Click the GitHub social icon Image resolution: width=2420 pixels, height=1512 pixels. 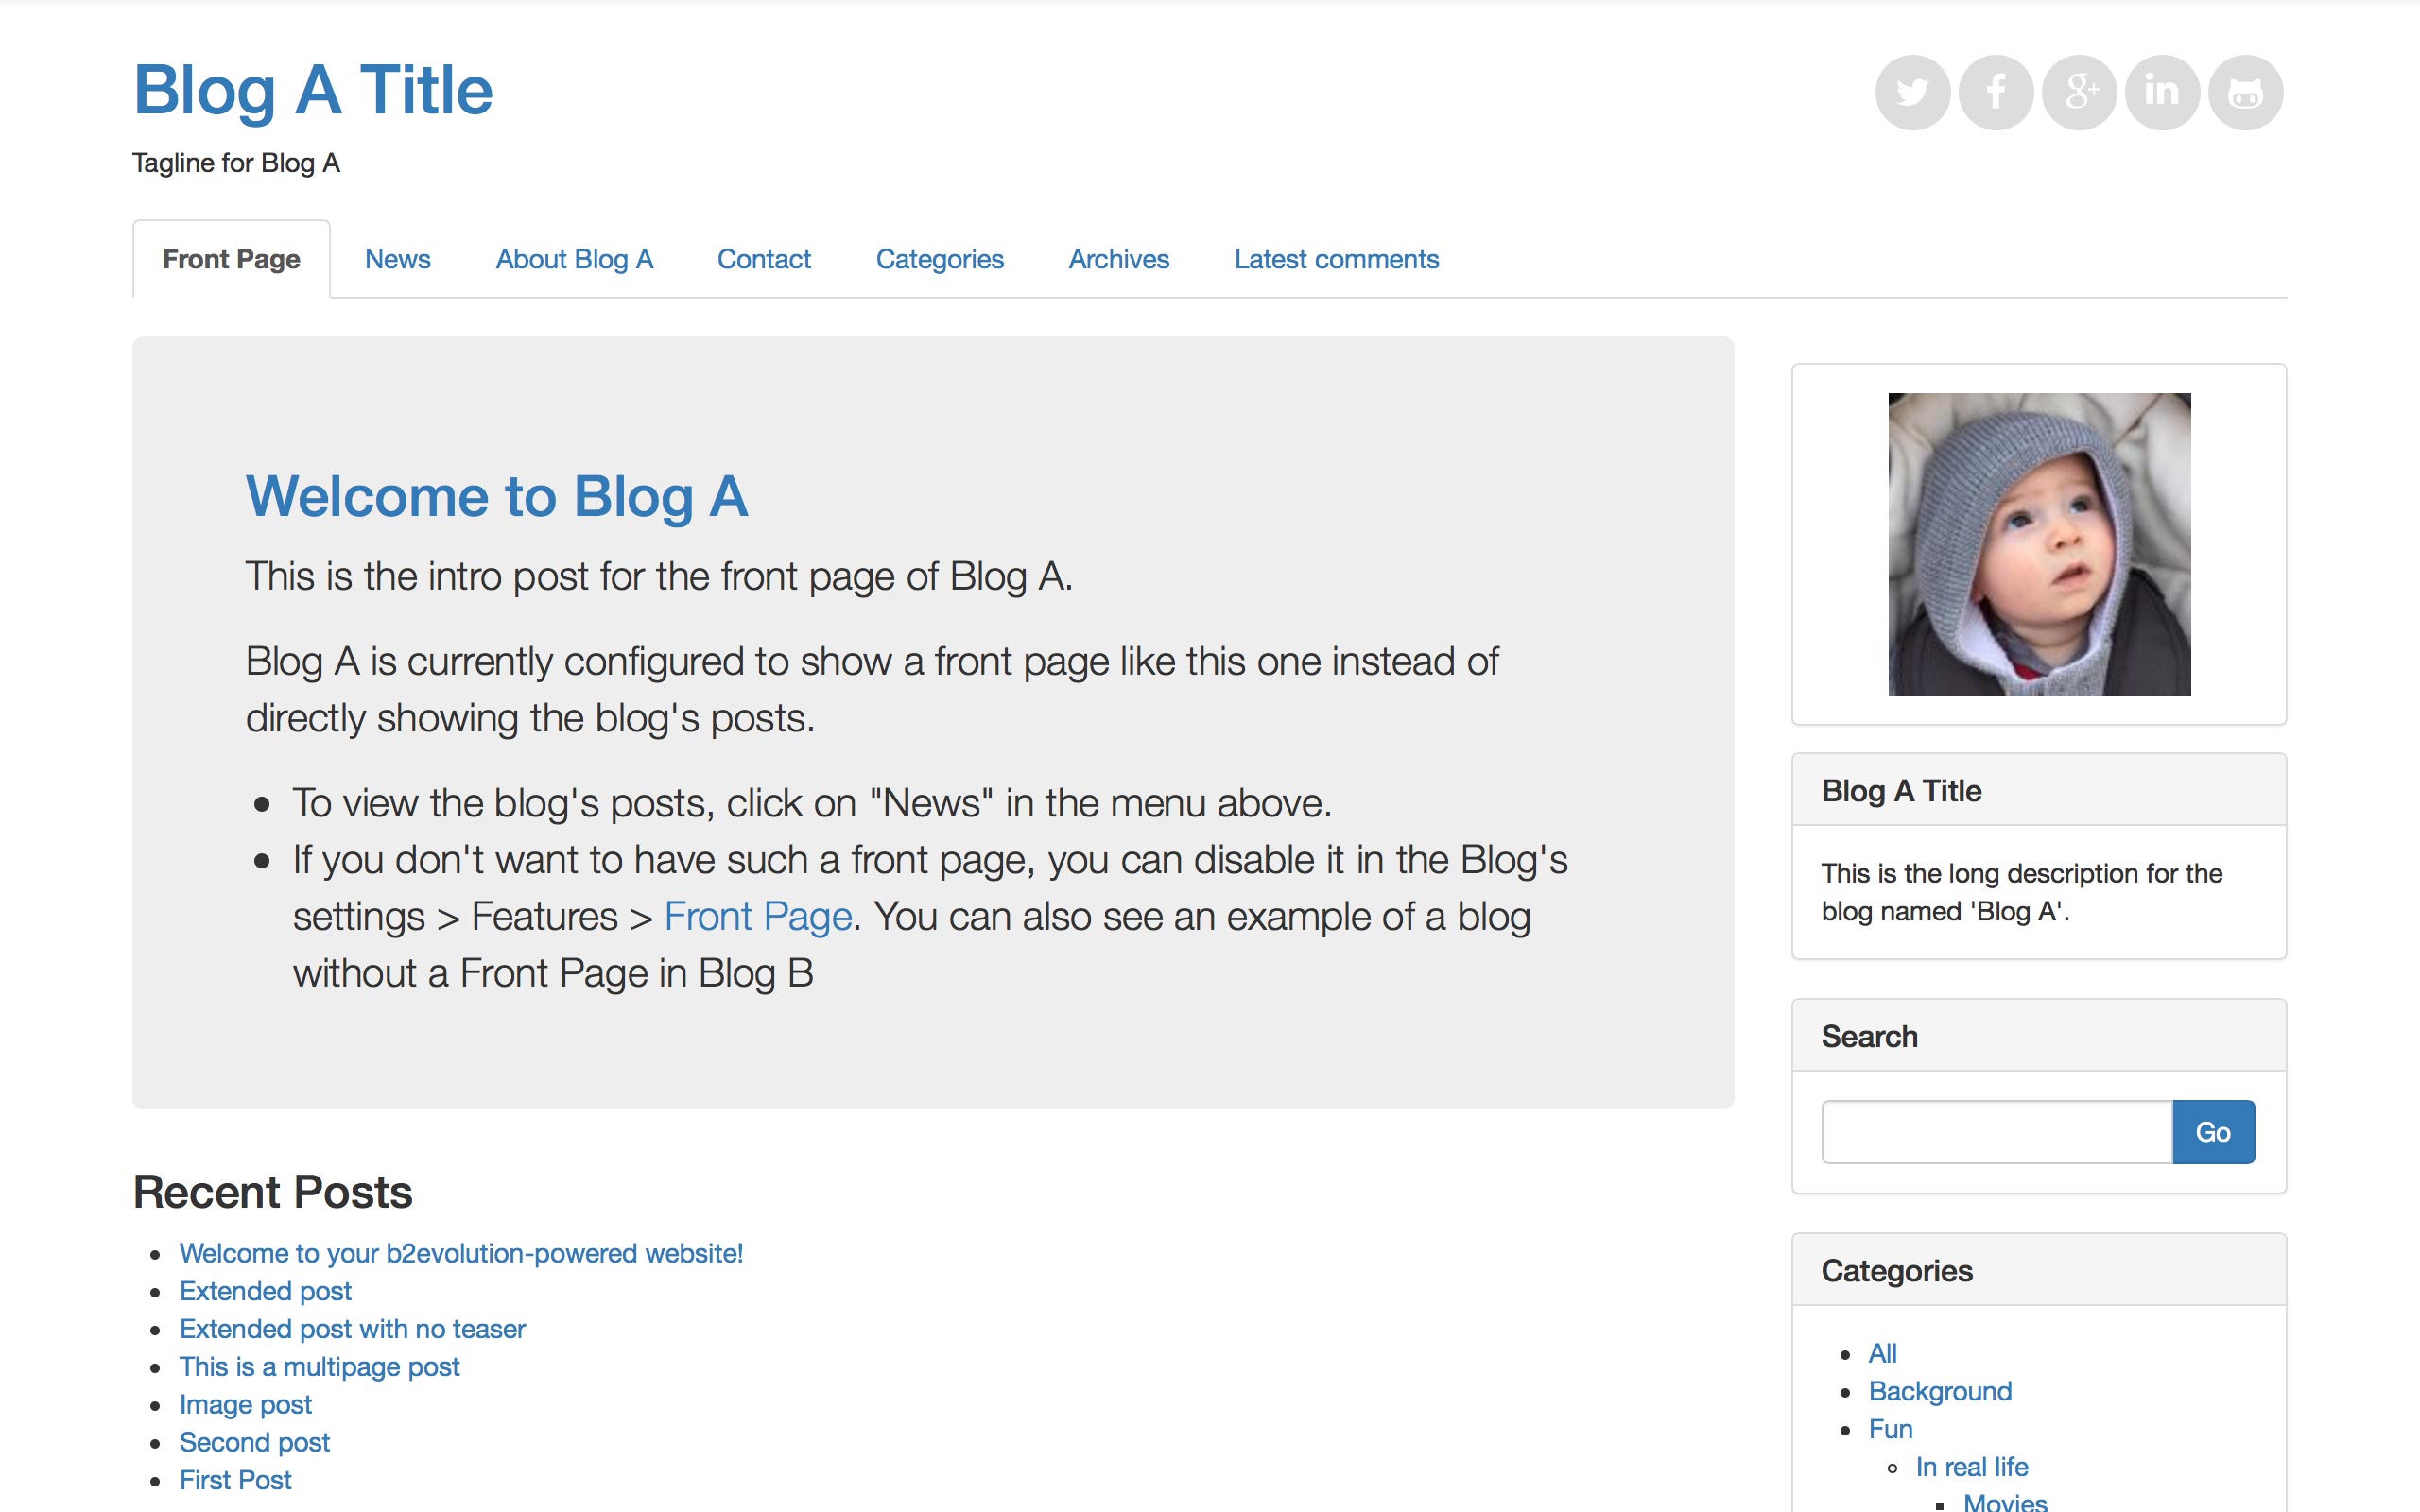(x=2245, y=92)
